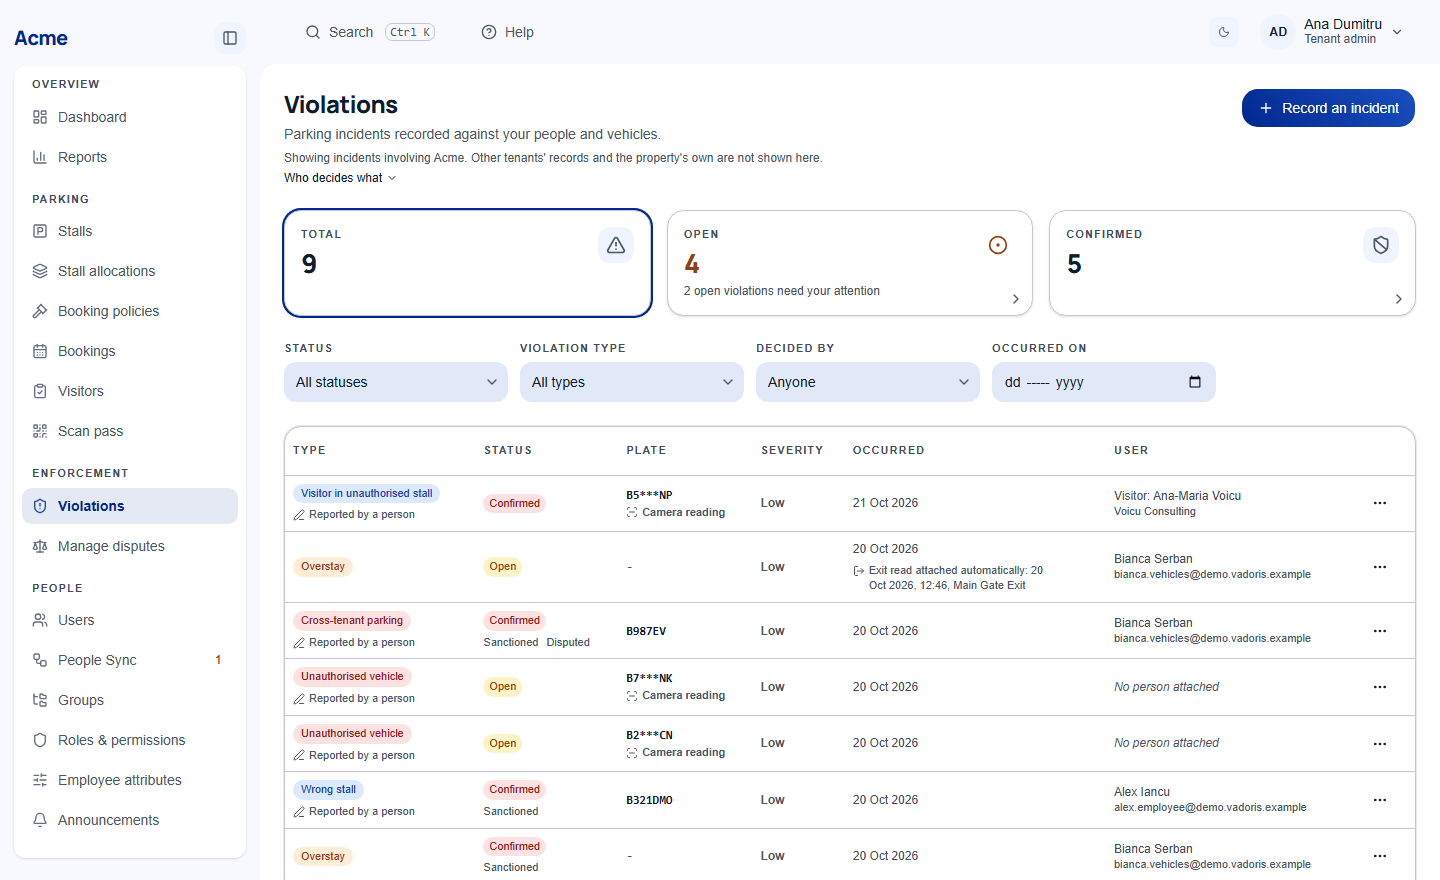This screenshot has height=880, width=1440.
Task: Open Manage disputes page
Action: (x=130, y=546)
